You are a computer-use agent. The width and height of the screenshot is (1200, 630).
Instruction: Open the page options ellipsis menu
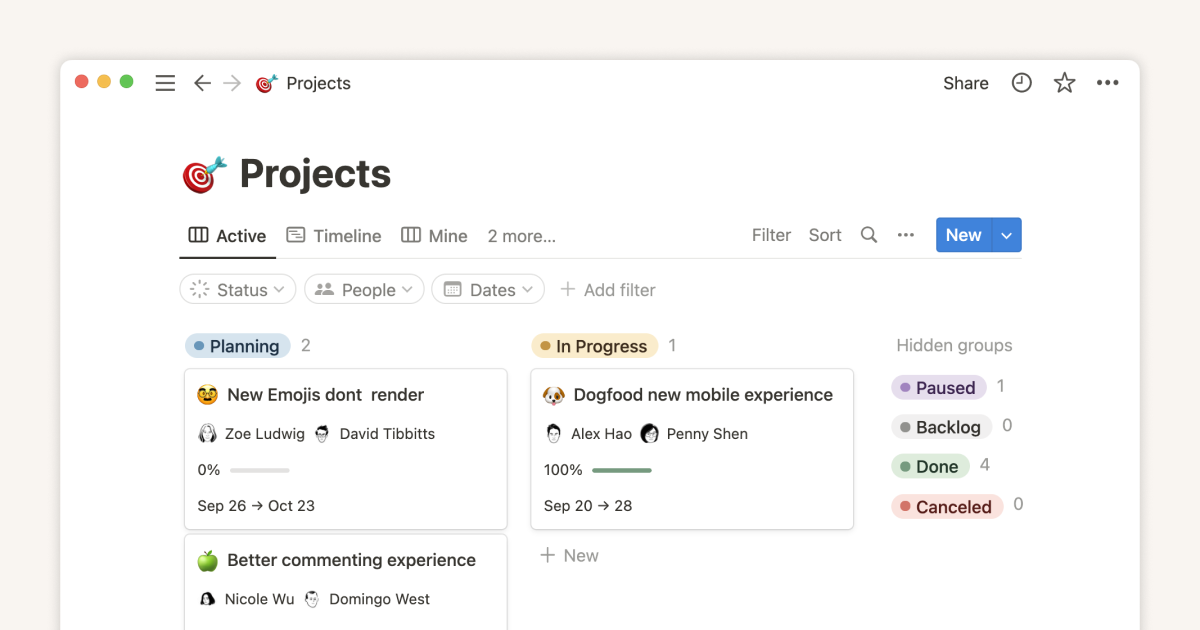point(1107,83)
